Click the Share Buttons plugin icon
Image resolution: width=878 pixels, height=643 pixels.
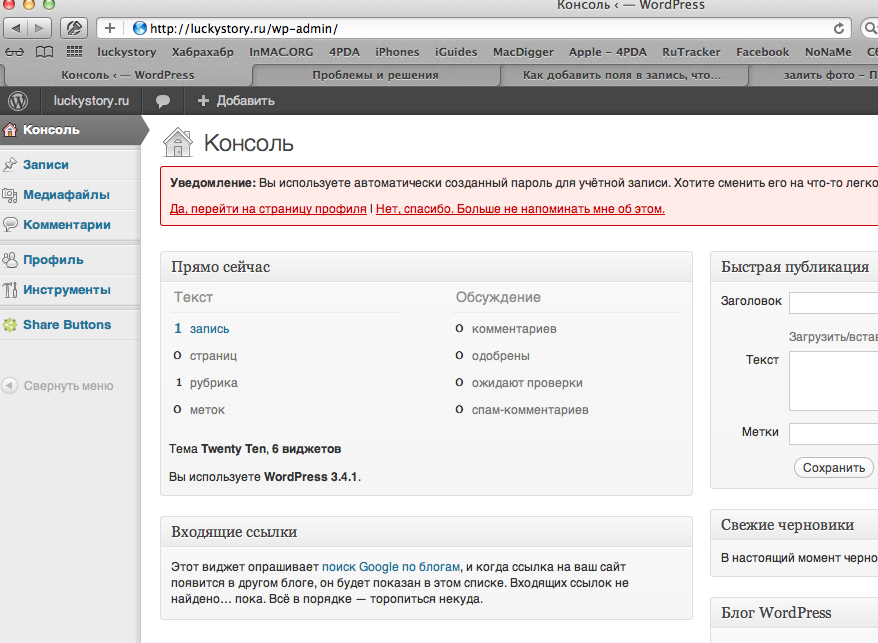[x=10, y=325]
